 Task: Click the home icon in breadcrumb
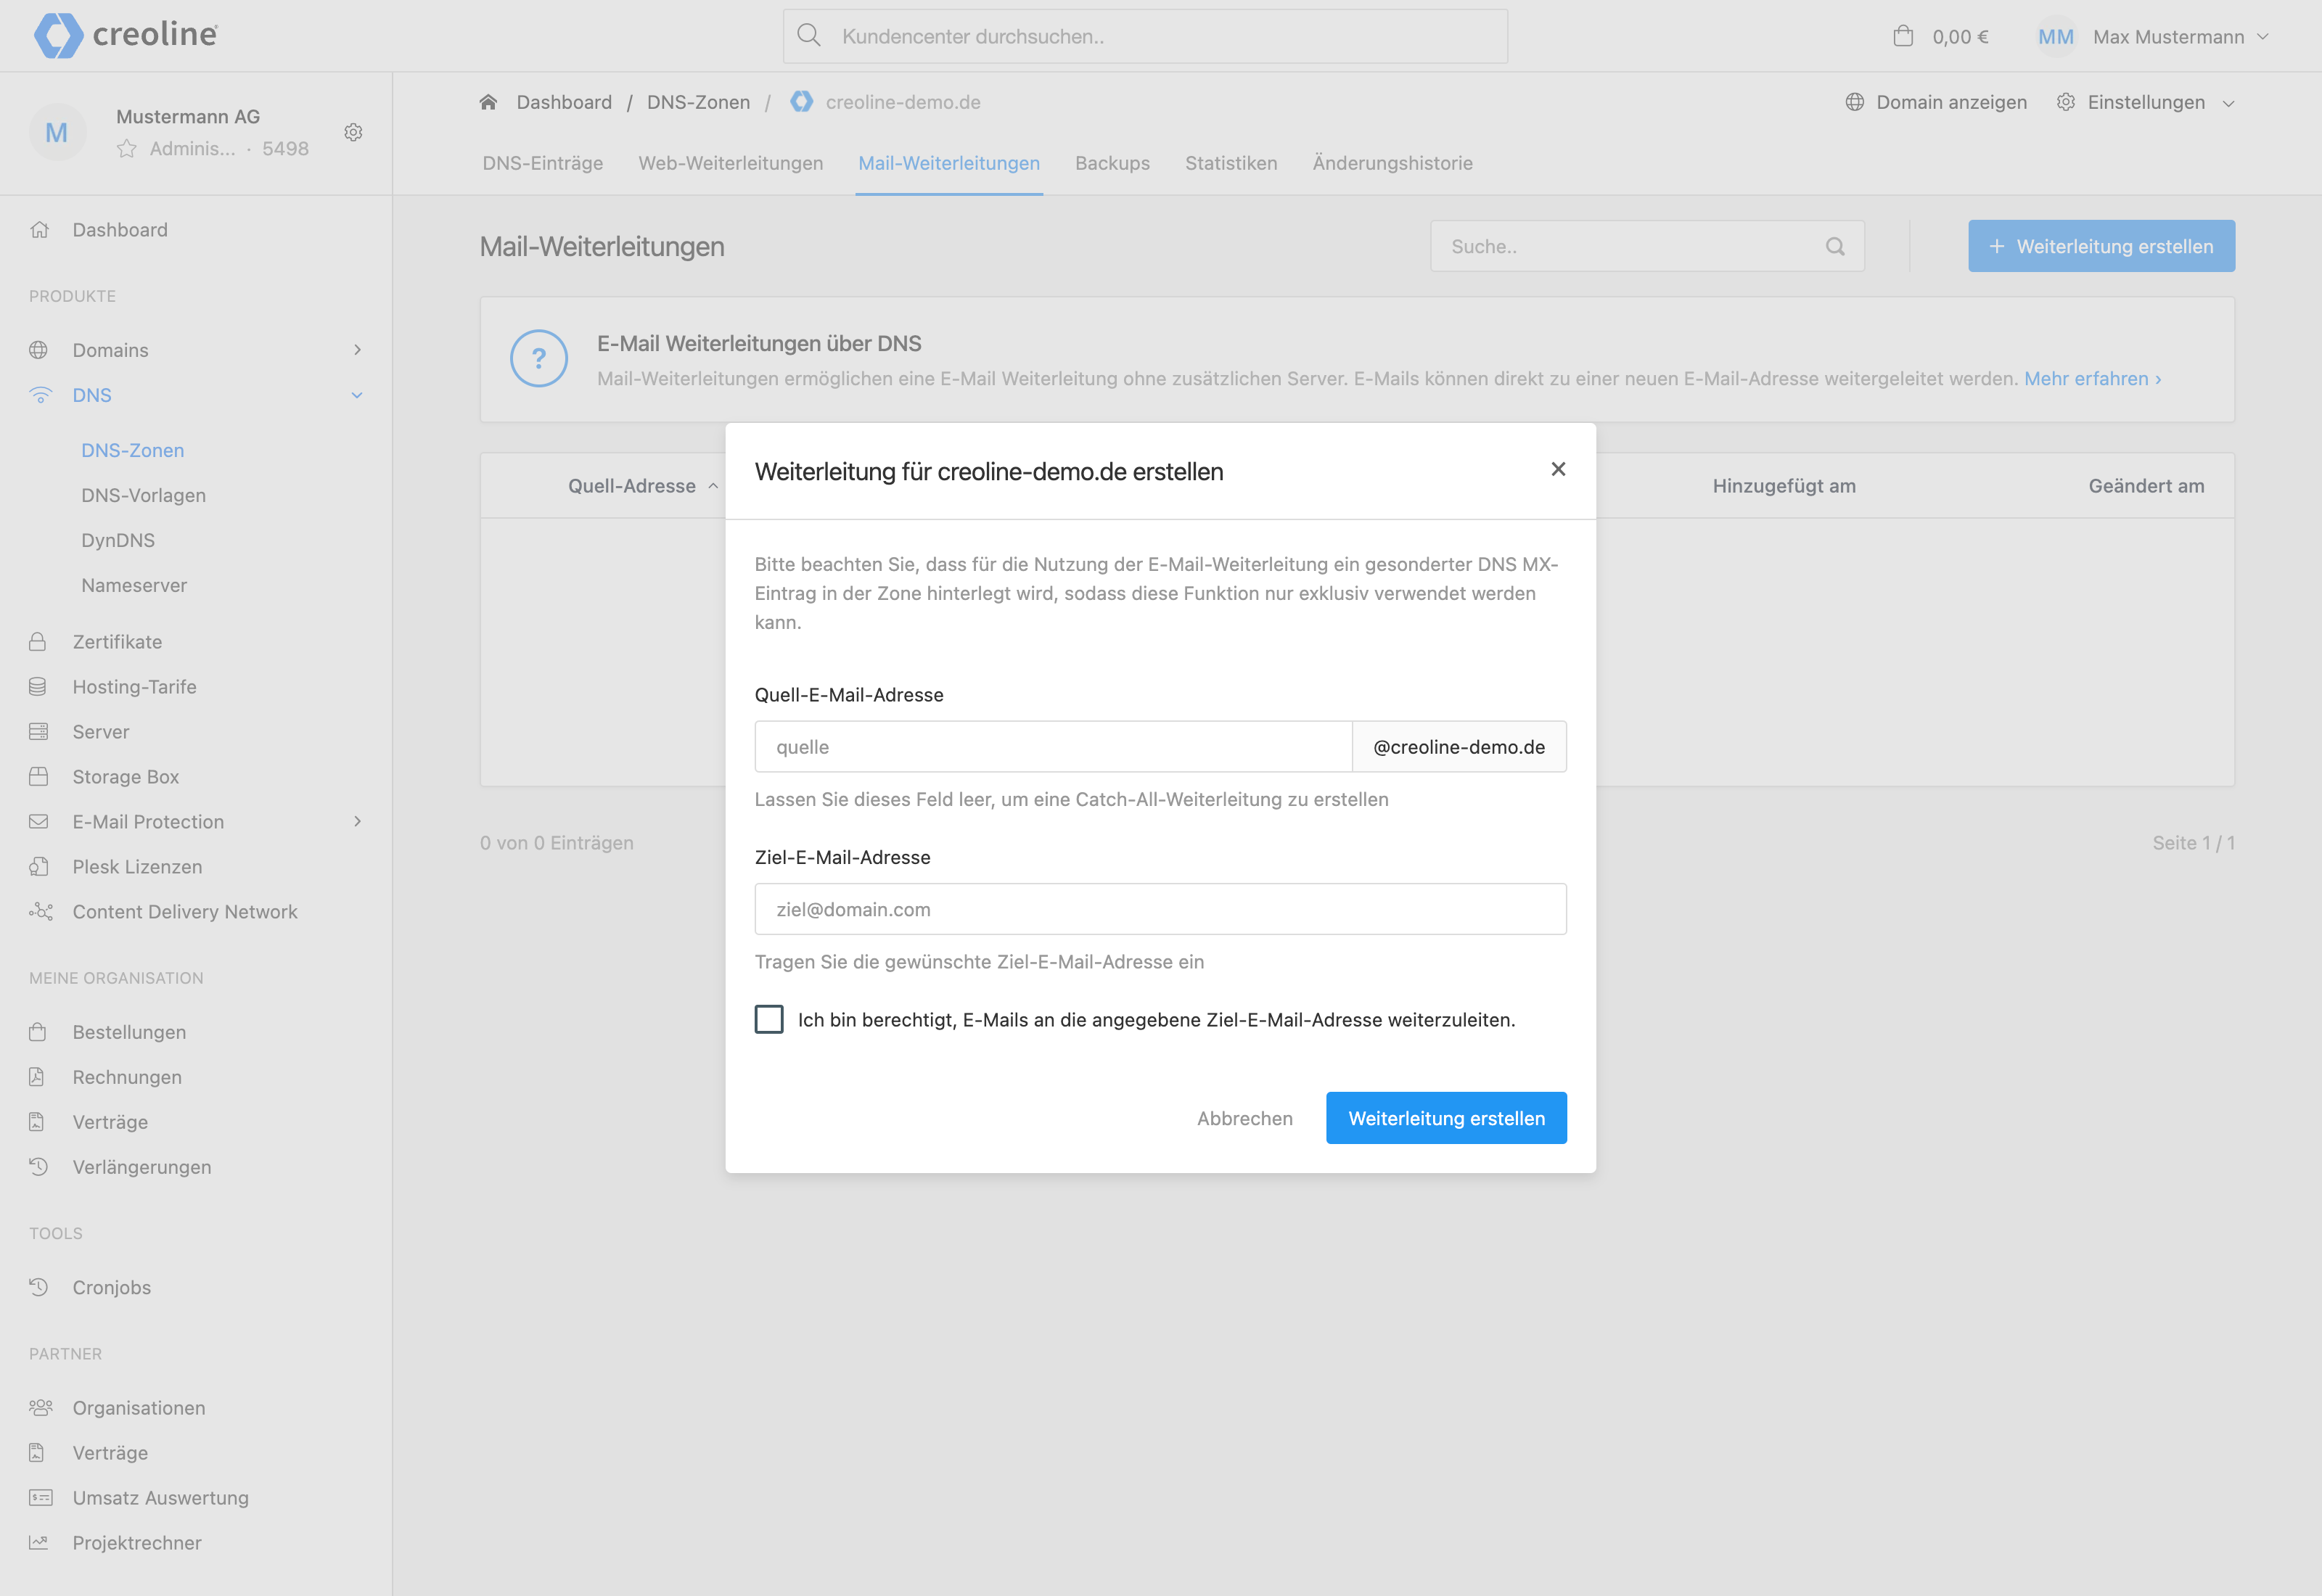click(x=489, y=102)
